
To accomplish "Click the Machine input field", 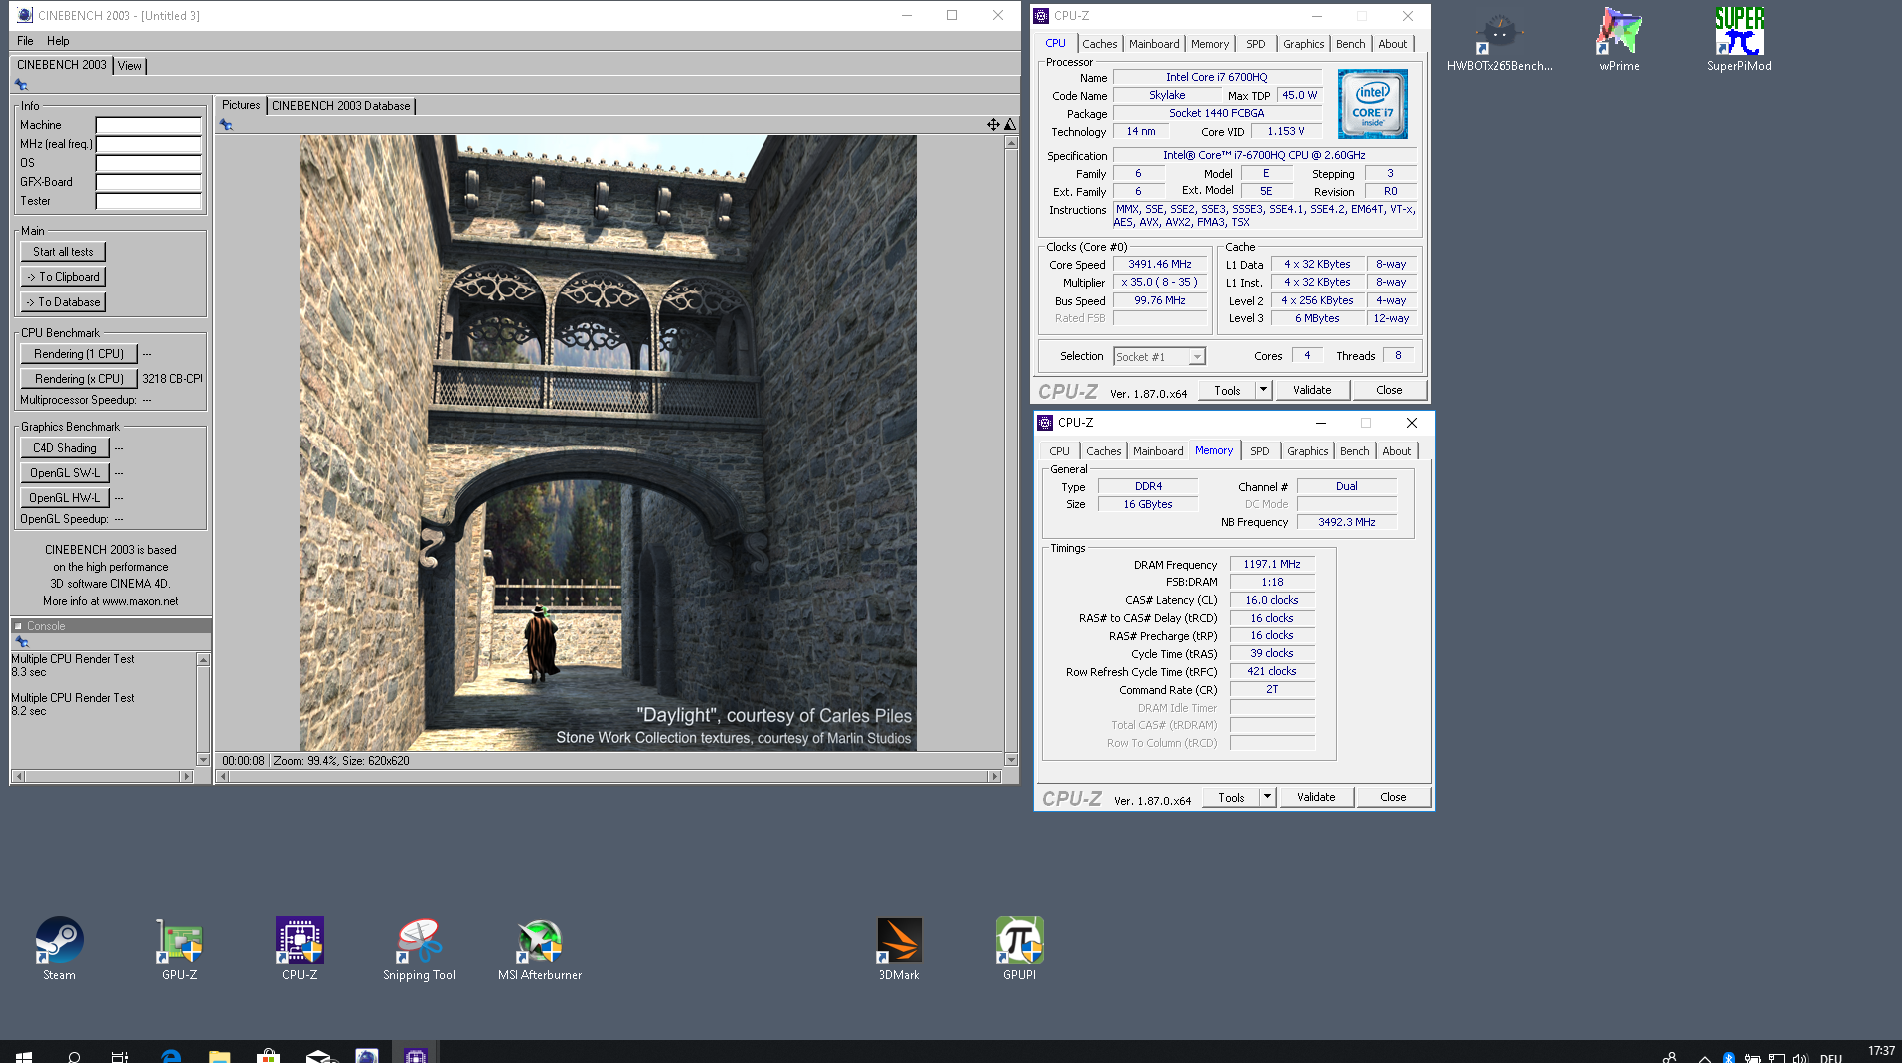I will pyautogui.click(x=148, y=126).
